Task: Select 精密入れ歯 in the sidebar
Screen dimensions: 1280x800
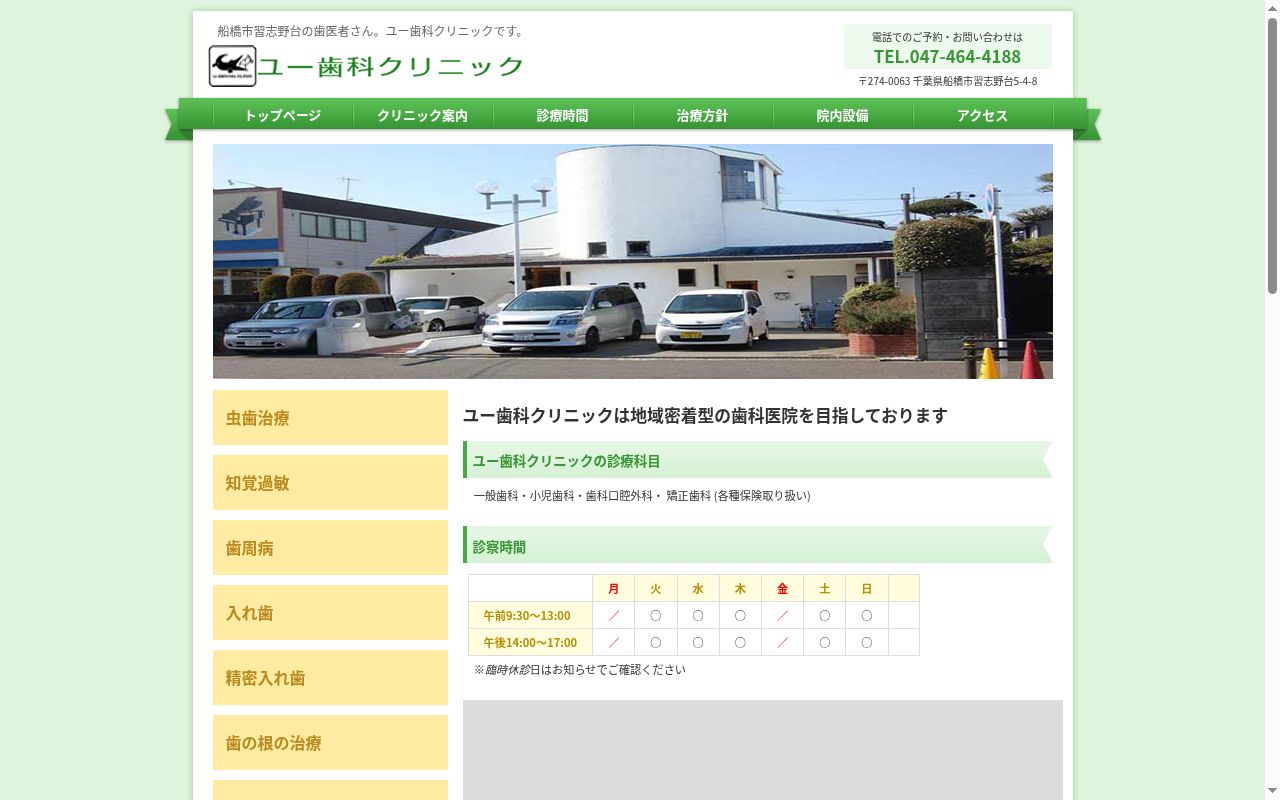Action: (x=330, y=678)
